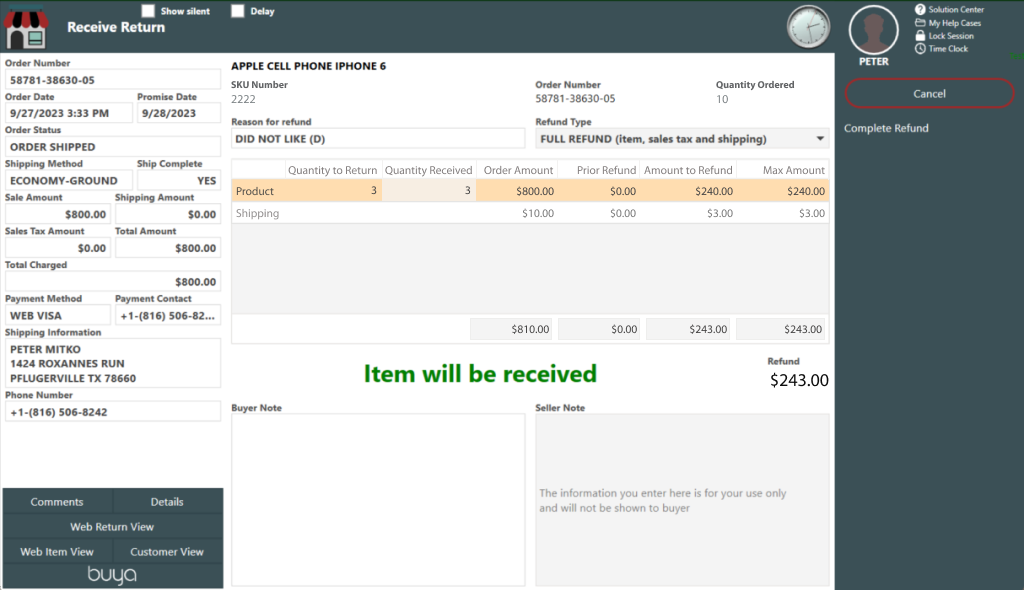Expand the Refund Type dropdown

820,139
